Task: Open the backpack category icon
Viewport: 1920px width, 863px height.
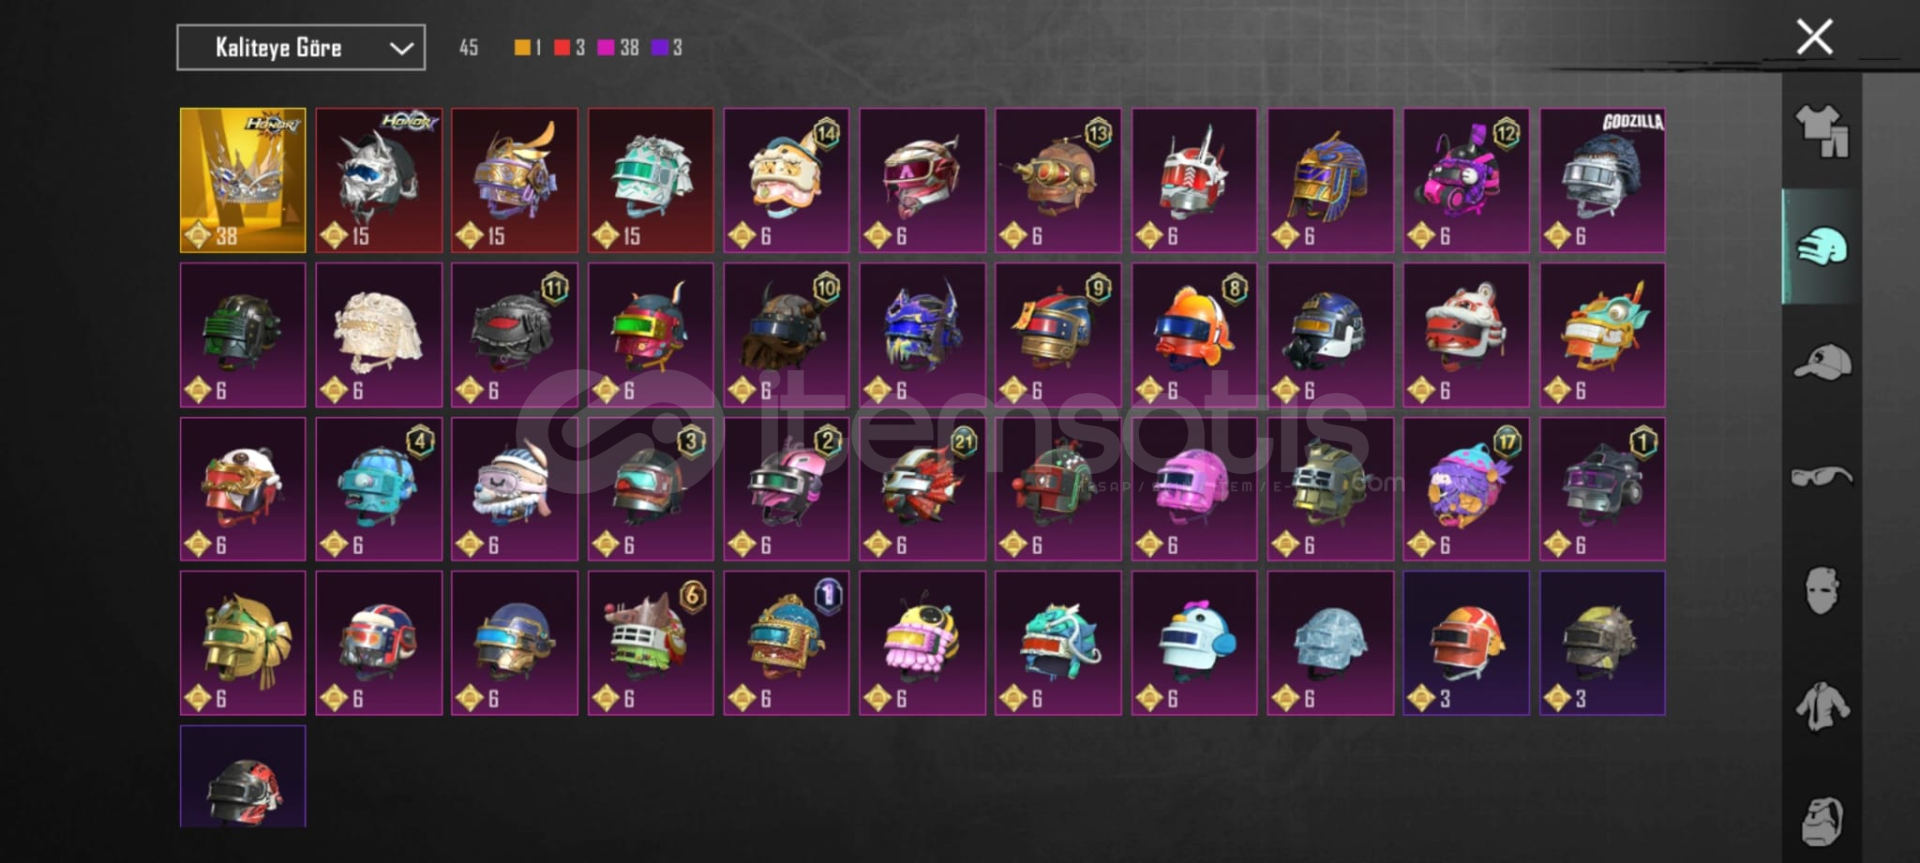Action: pos(1822,821)
